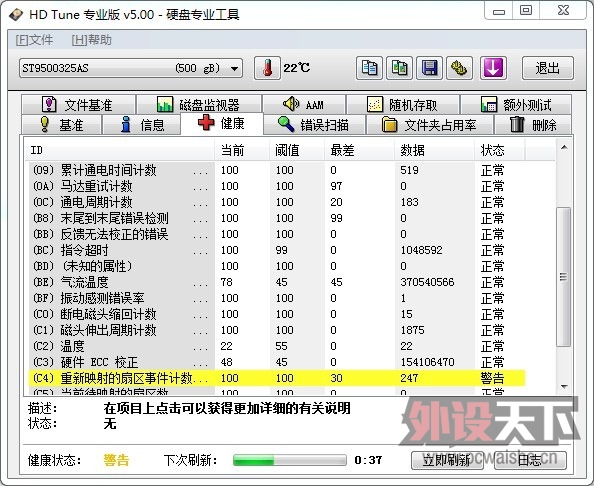Screen dimensions: 594x486
Task: Select the 随机存取 tab
Action: tap(403, 105)
